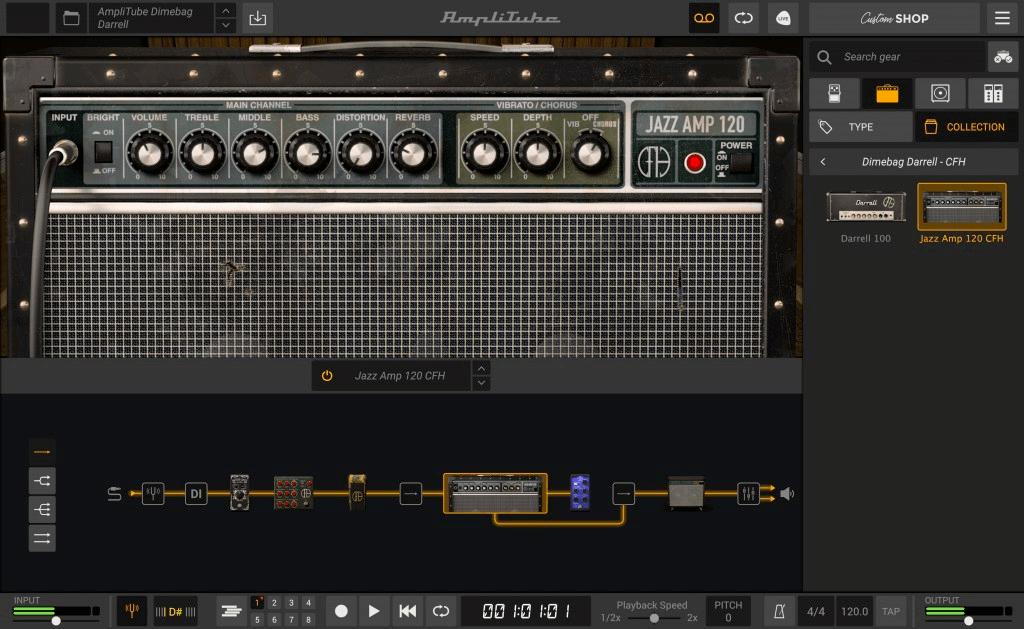Switch gear browser to COLLECTION view
The width and height of the screenshot is (1024, 629).
tap(967, 127)
